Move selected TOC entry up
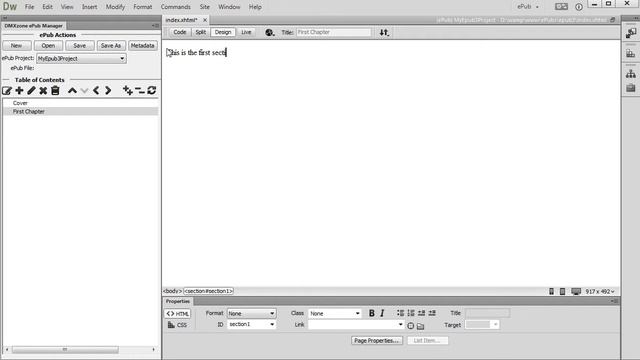This screenshot has height=360, width=640. 72,91
